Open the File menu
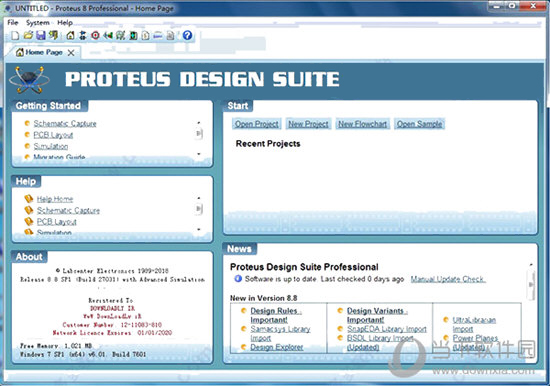Viewport: 550px width, 386px height. (x=13, y=22)
